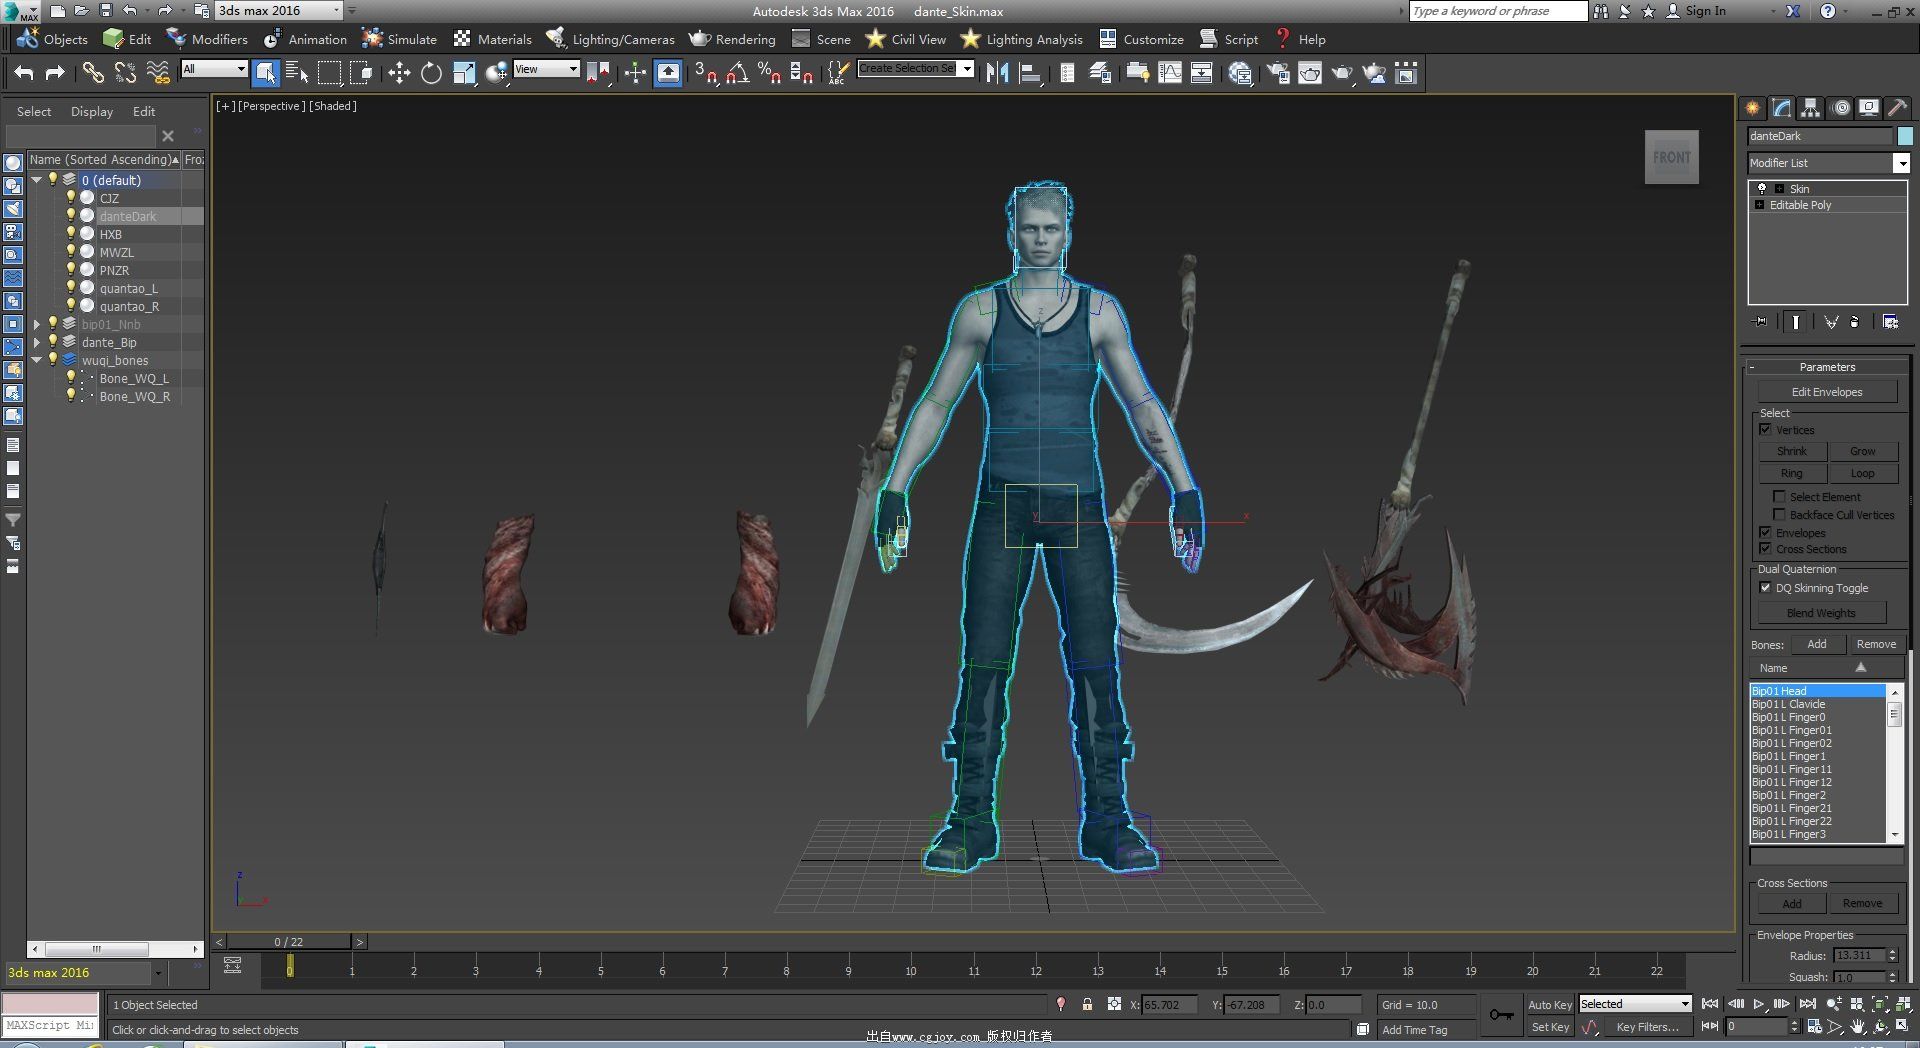Click the time slider 0 / 22 handle
Viewport: 1920px width, 1048px height.
pyautogui.click(x=289, y=941)
